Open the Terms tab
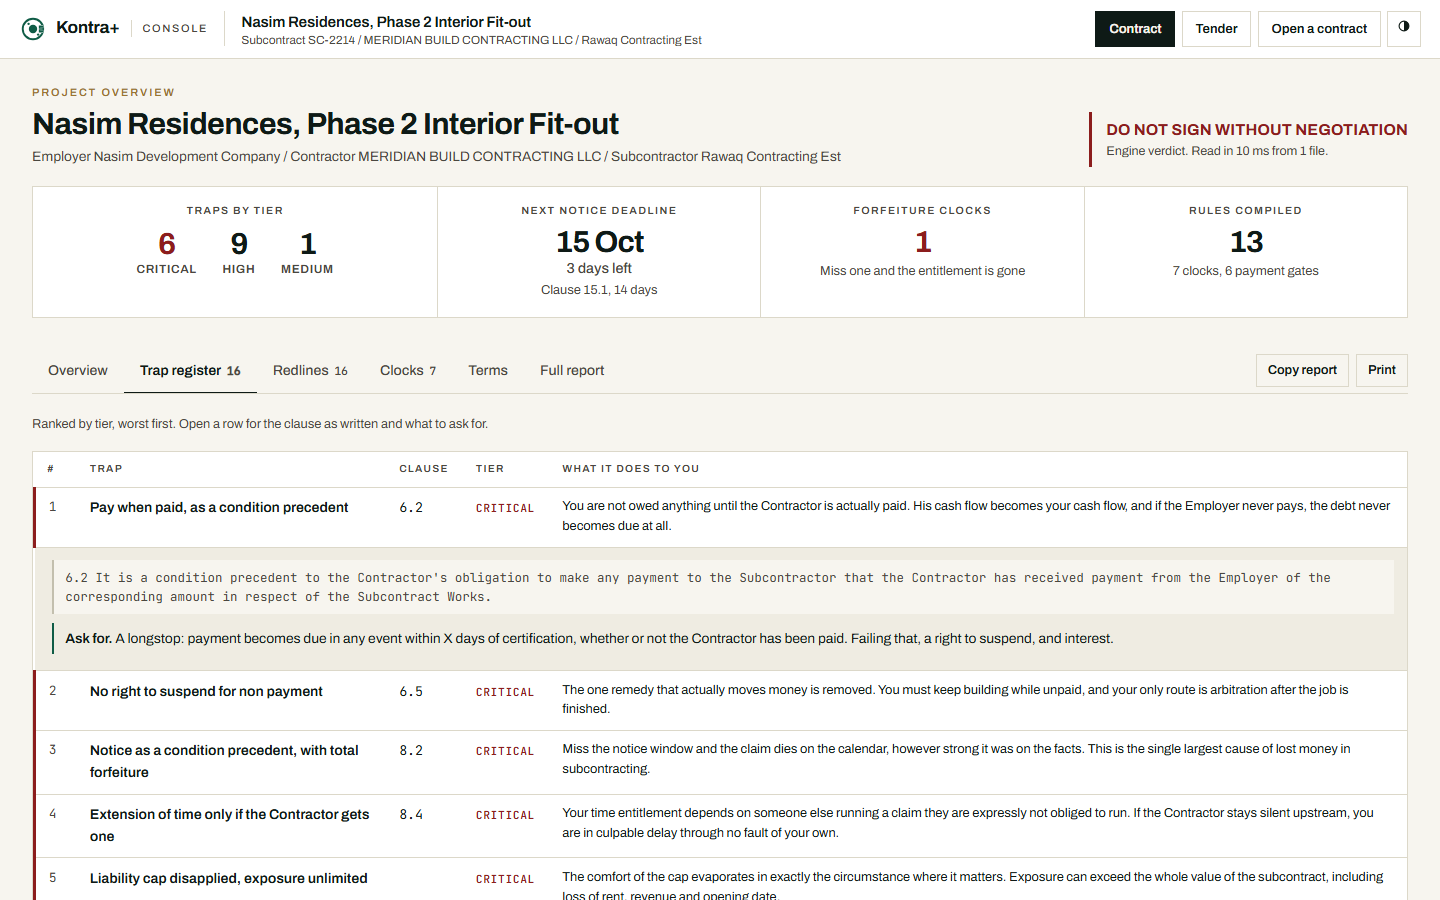The width and height of the screenshot is (1440, 900). tap(488, 370)
